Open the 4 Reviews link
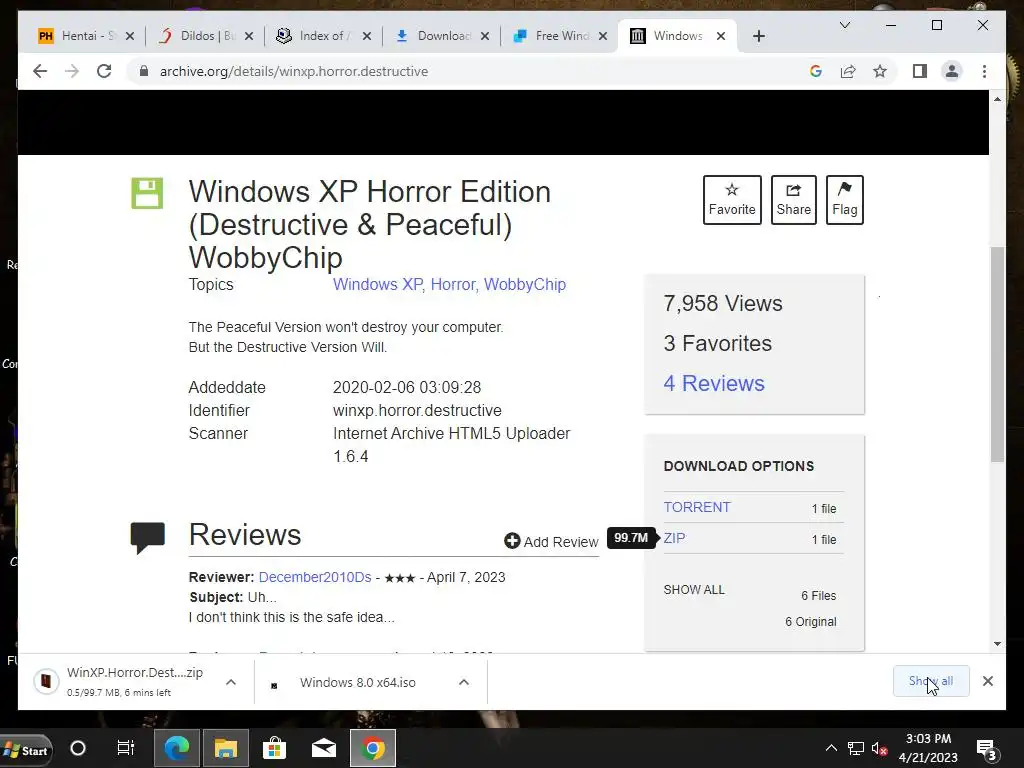This screenshot has width=1024, height=768. (714, 383)
